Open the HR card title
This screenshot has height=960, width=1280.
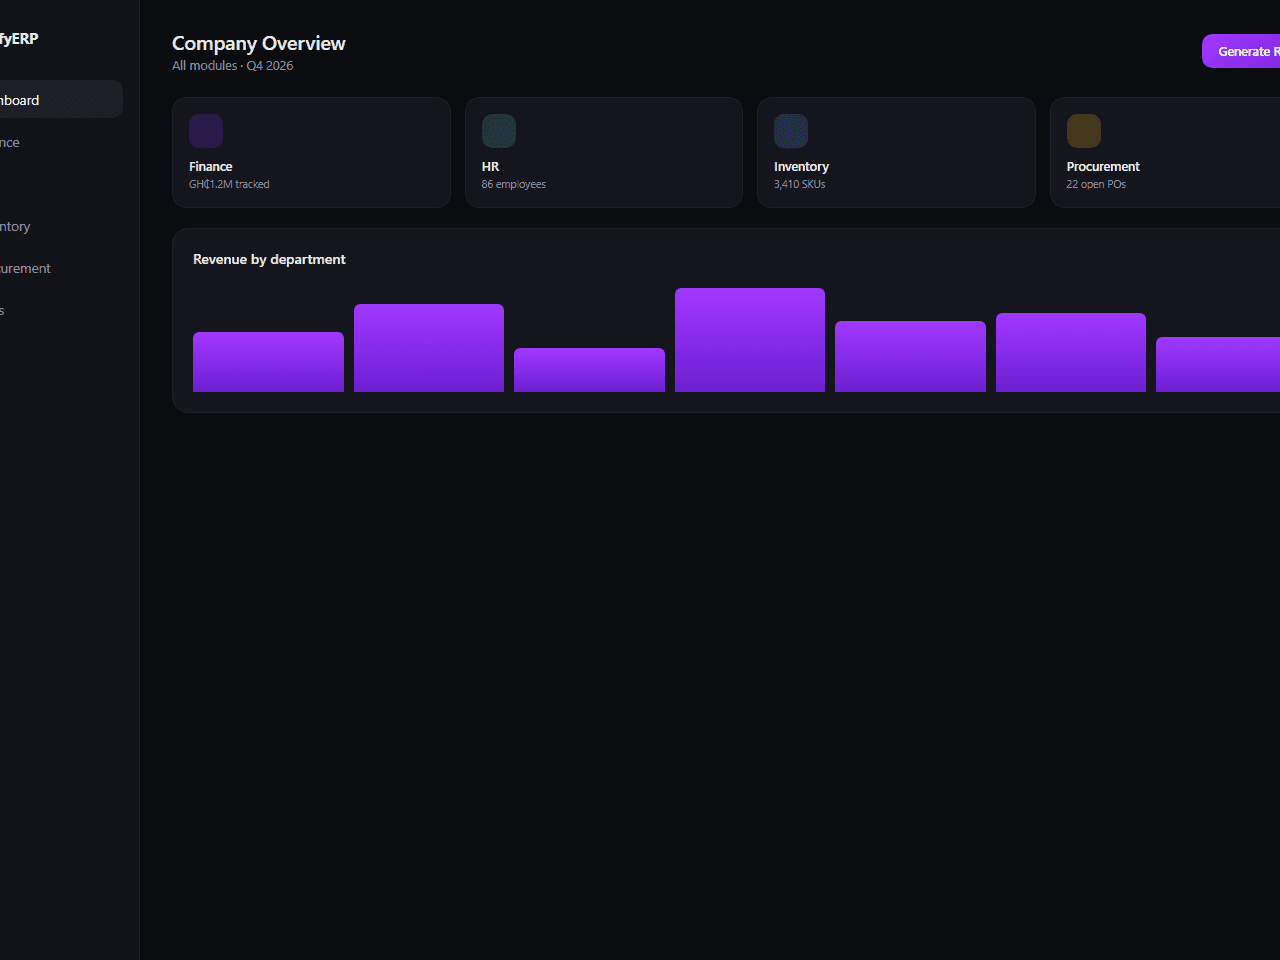[x=490, y=167]
